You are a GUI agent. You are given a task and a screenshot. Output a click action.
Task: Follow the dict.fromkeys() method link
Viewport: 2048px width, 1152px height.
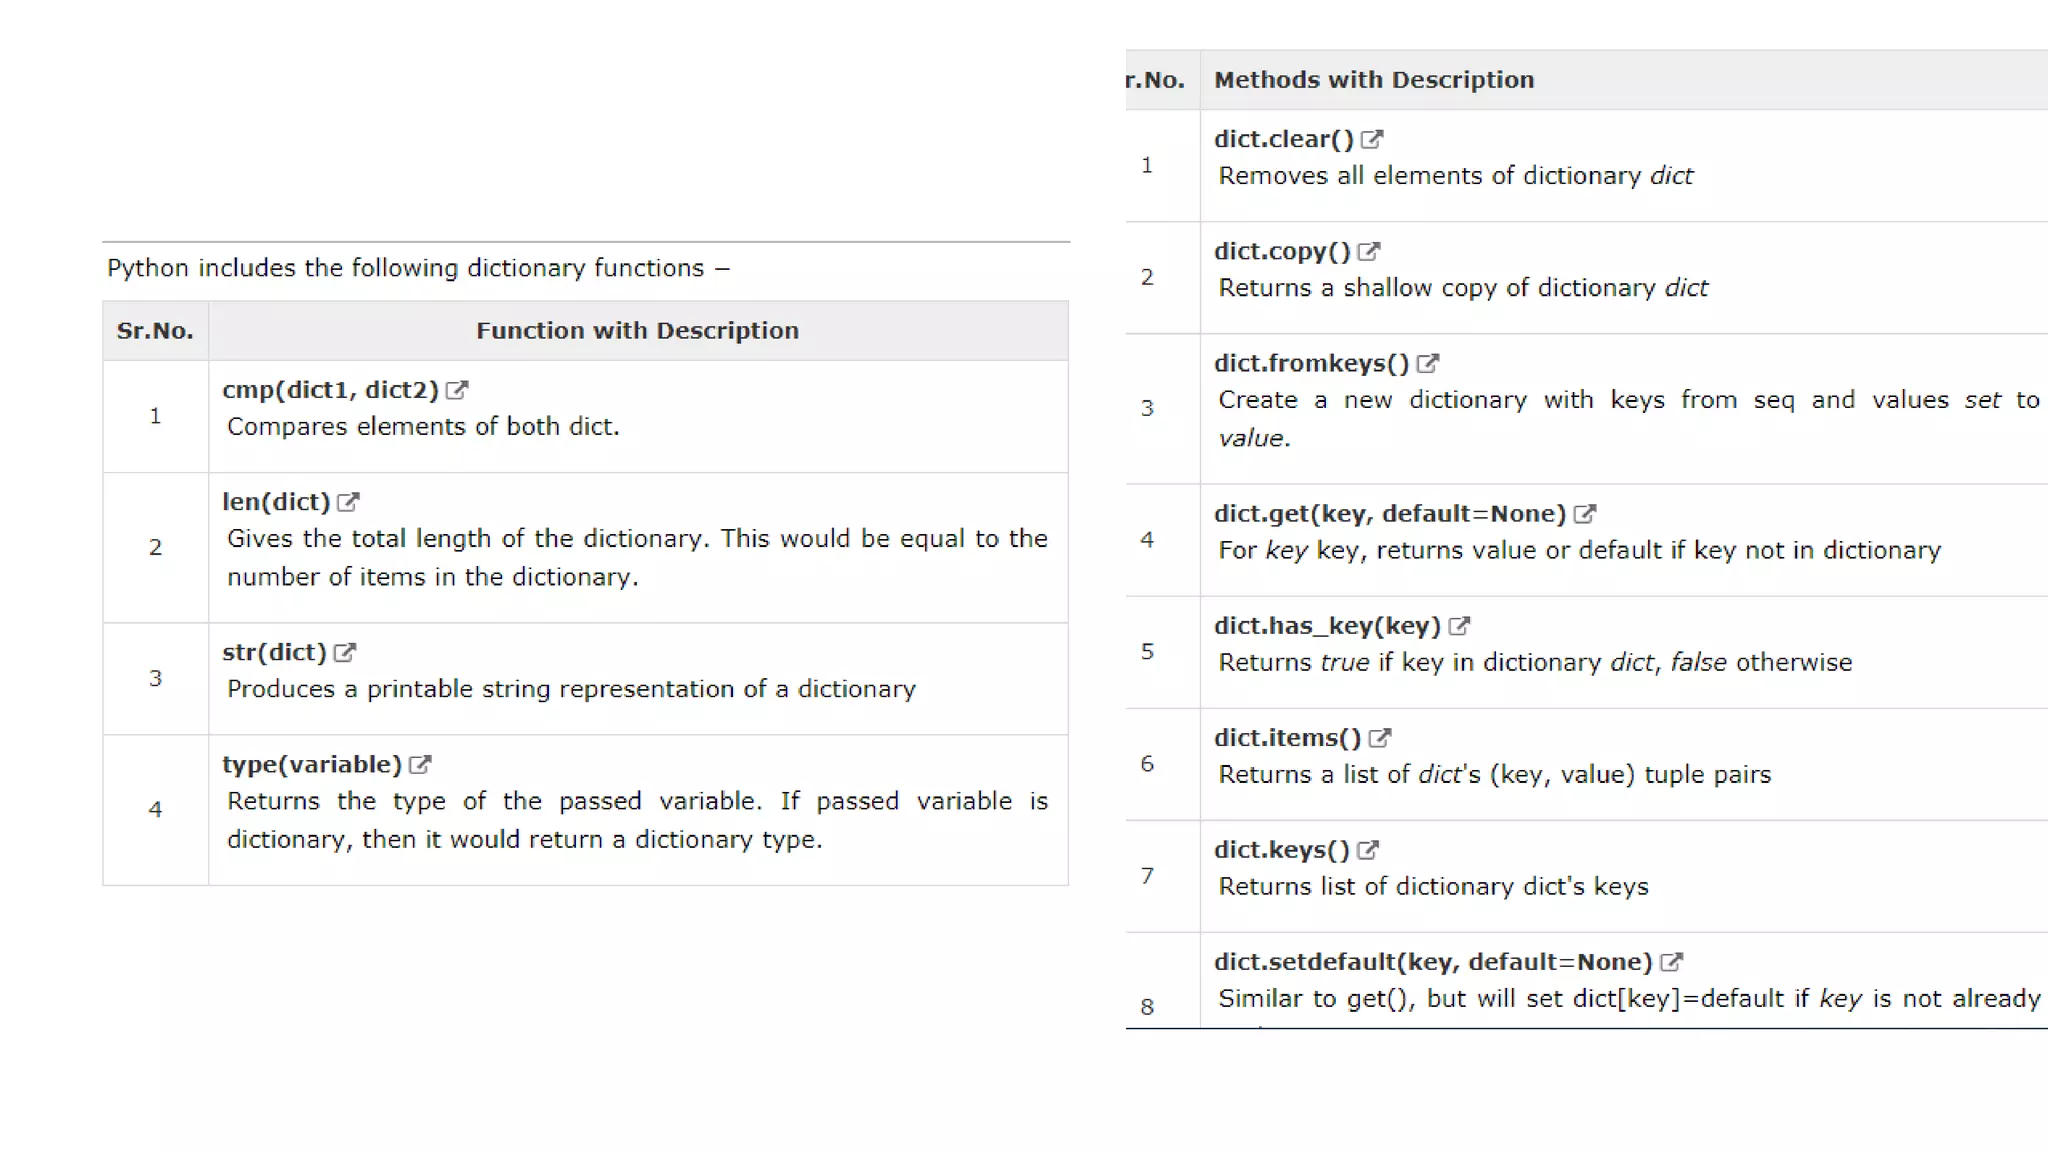pos(1311,364)
